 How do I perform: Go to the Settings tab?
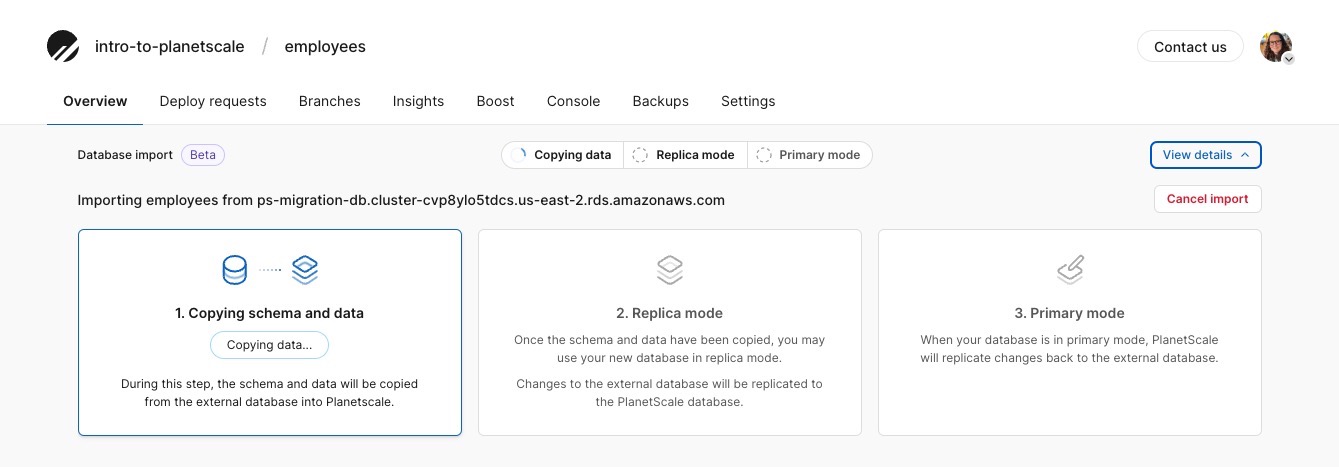748,101
